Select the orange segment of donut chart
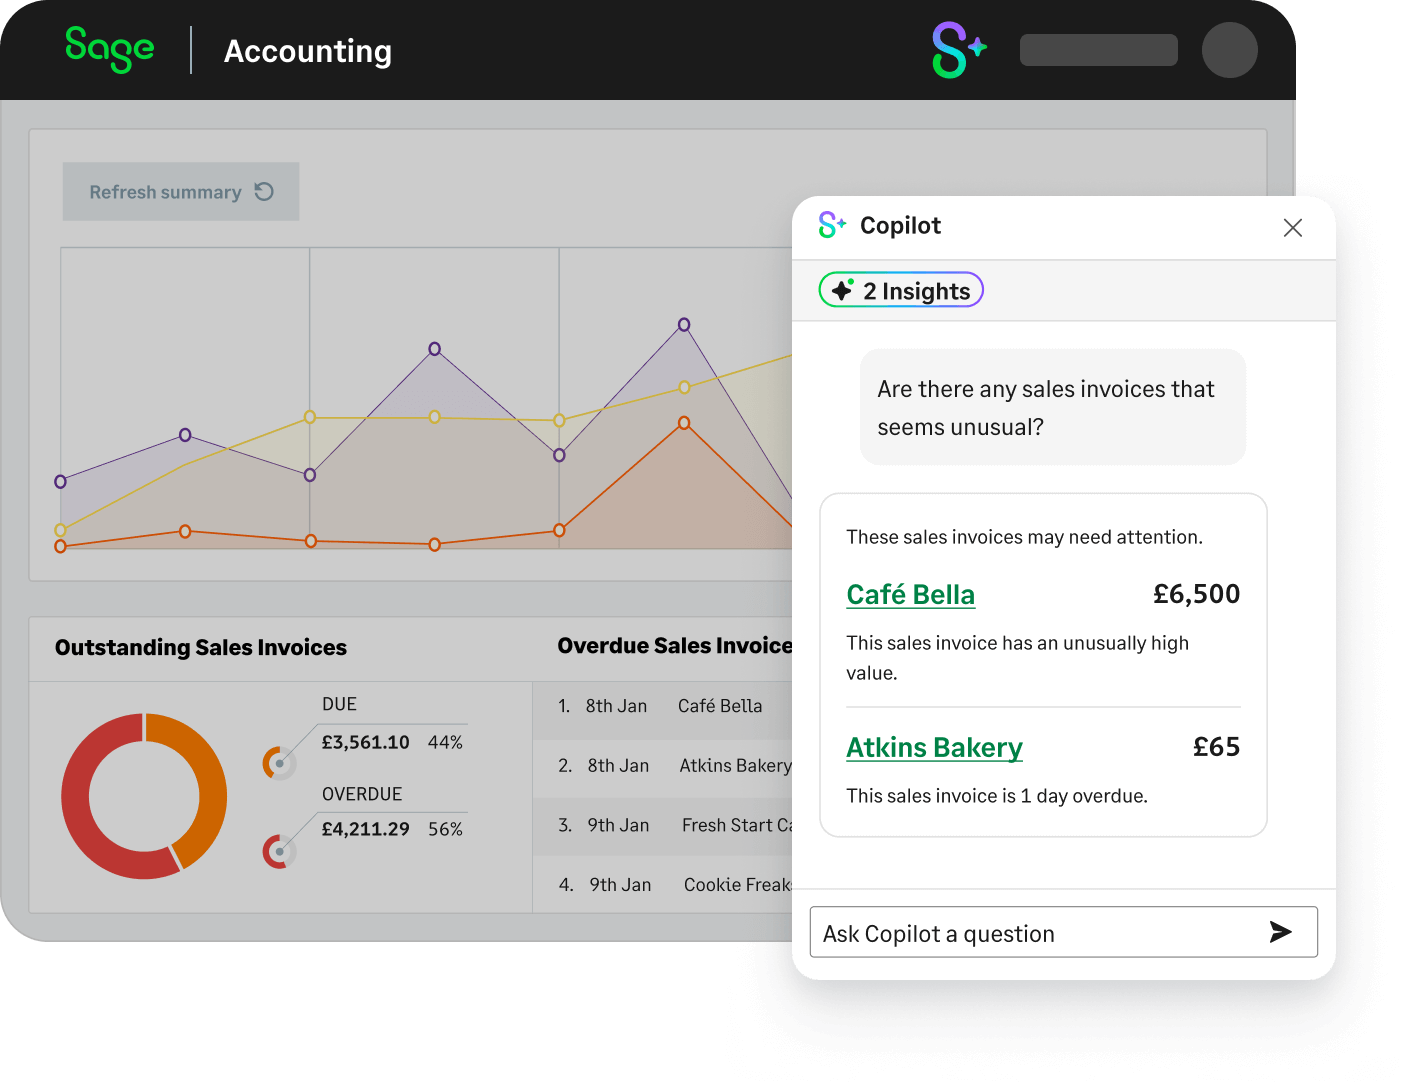1404x1082 pixels. 201,780
